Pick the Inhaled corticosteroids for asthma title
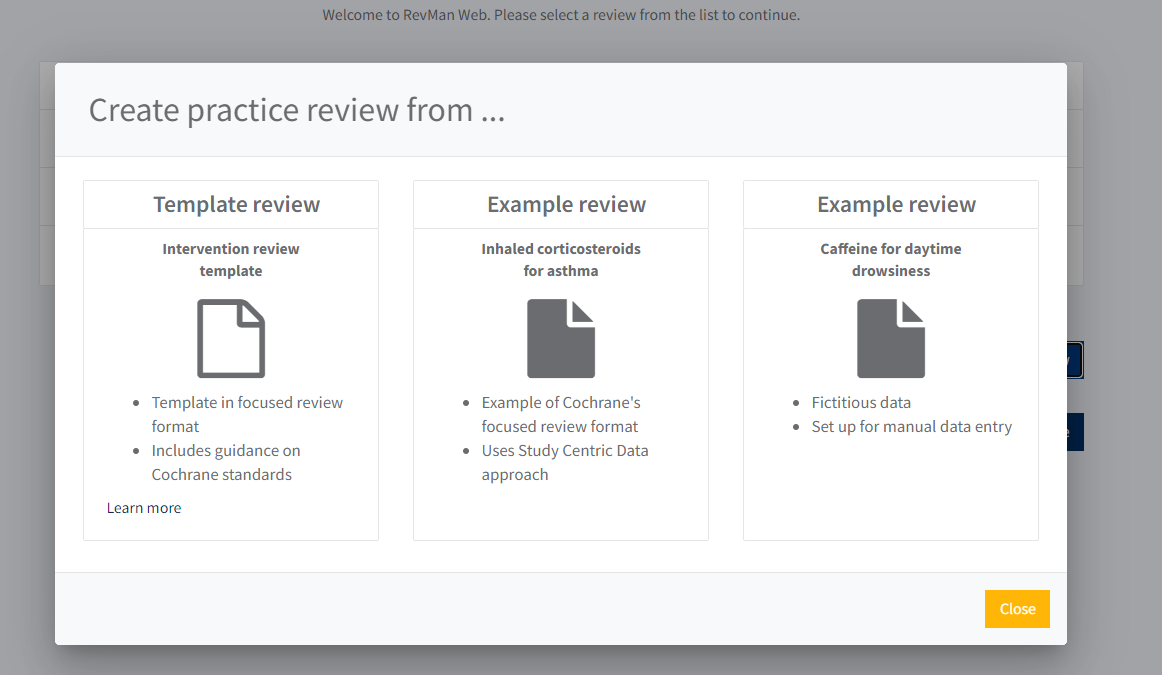Screen dimensions: 1162x675 (x=561, y=260)
